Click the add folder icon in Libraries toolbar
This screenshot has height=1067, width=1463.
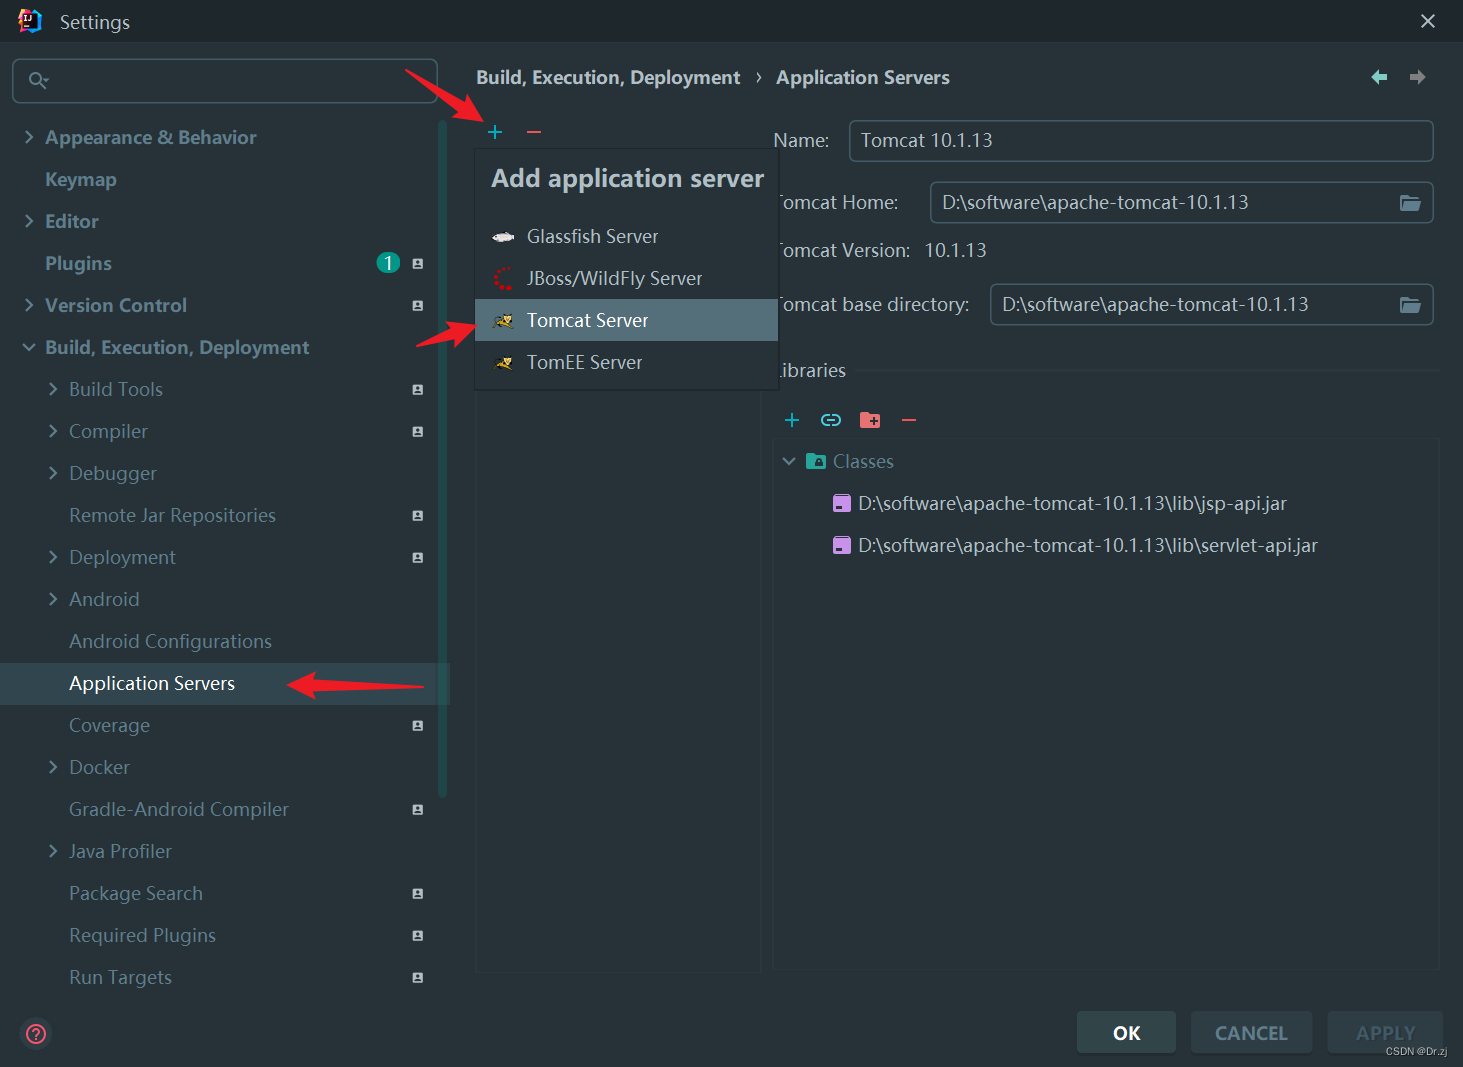coord(870,420)
